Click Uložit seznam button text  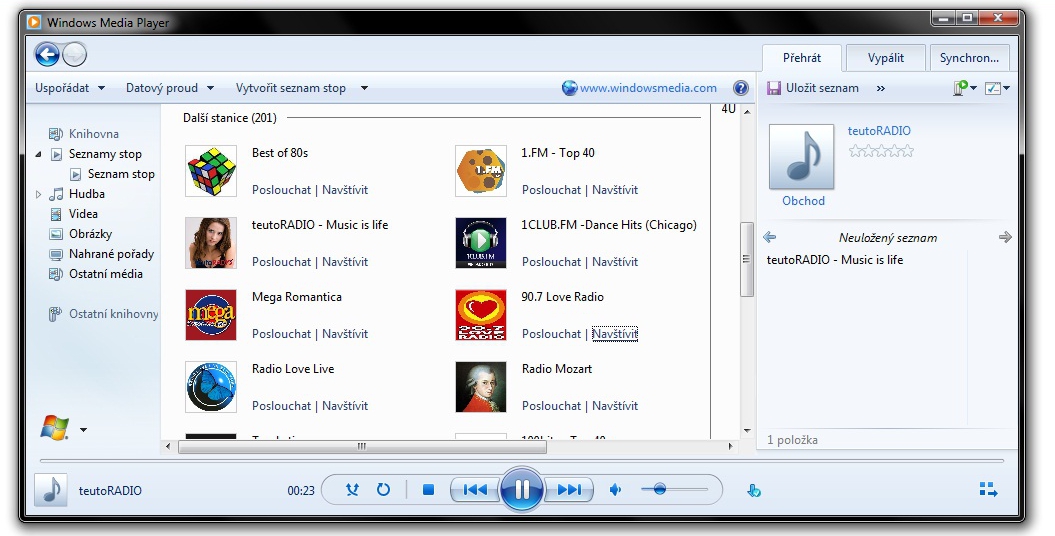[x=822, y=88]
